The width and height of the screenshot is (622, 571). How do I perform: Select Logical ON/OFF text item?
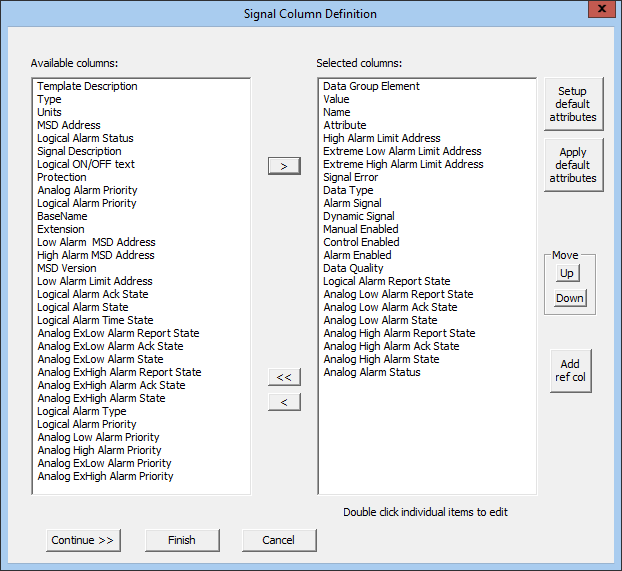pyautogui.click(x=86, y=164)
